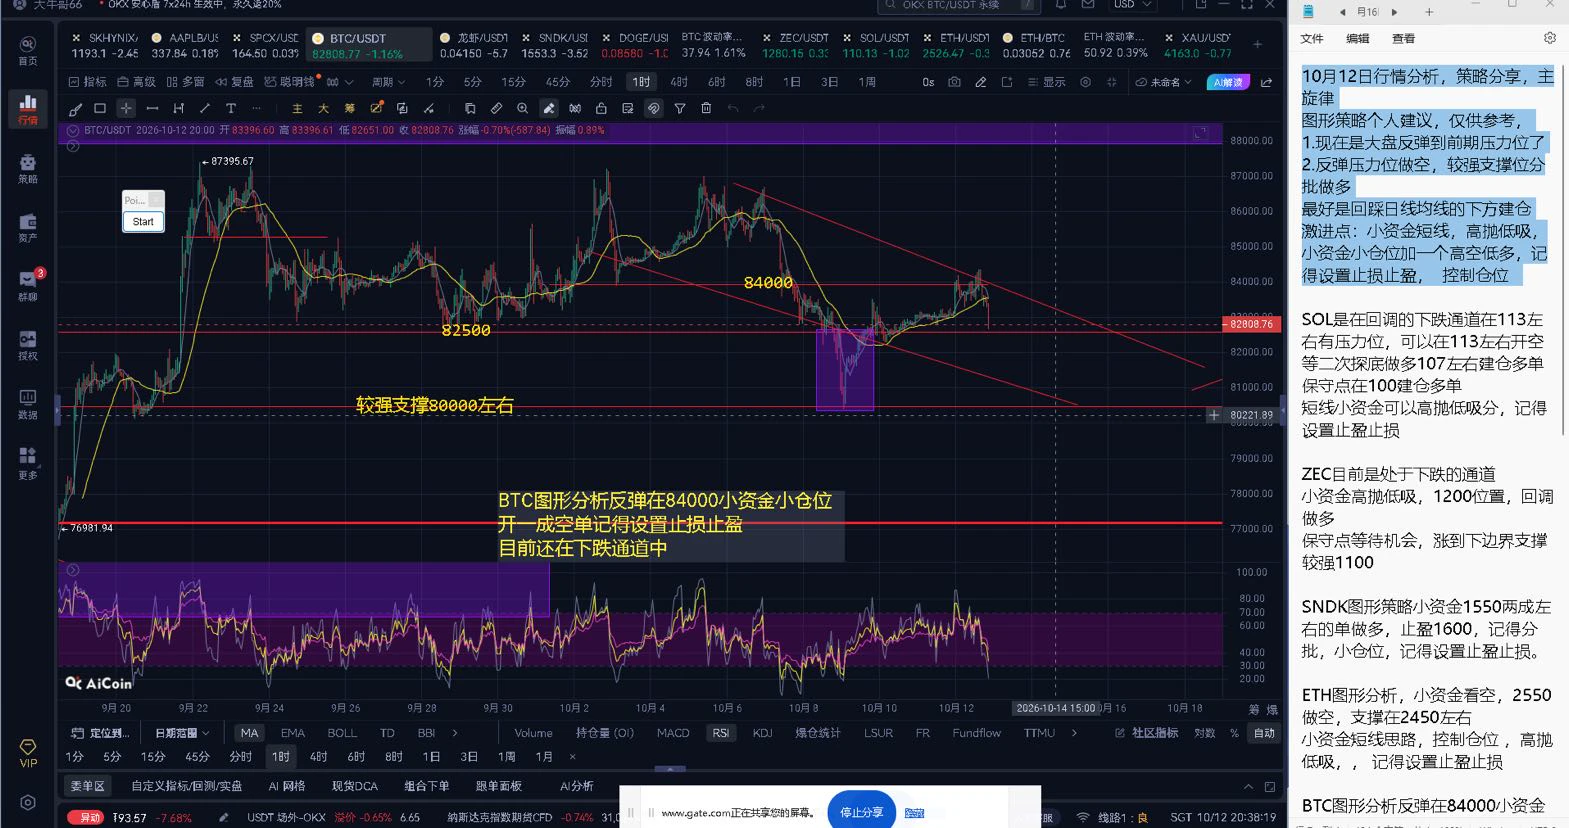
Task: Select the text annotation tool
Action: 230,108
